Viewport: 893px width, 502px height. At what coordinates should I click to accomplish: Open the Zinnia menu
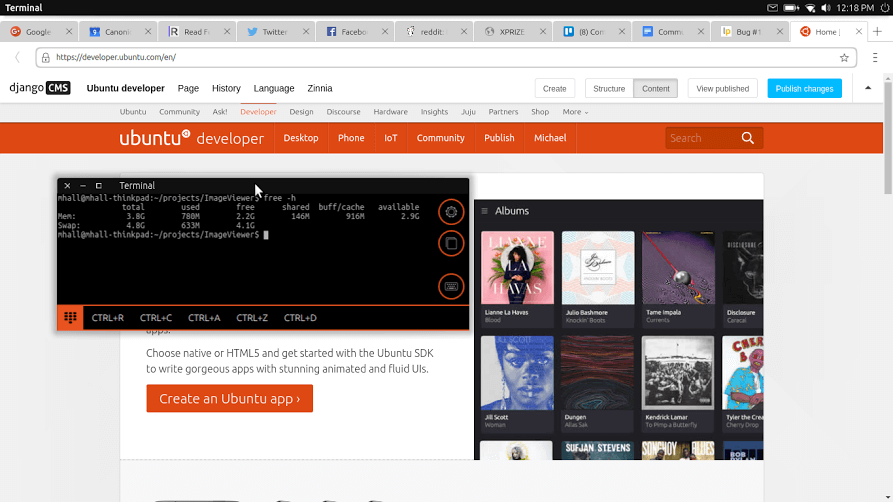pyautogui.click(x=320, y=88)
